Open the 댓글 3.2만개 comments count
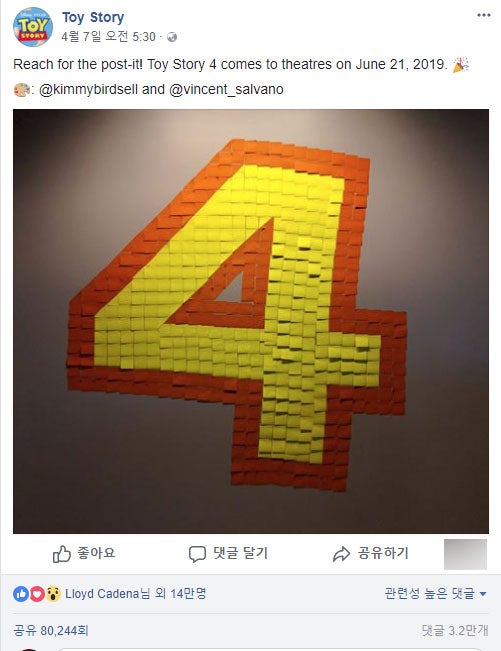 455,631
